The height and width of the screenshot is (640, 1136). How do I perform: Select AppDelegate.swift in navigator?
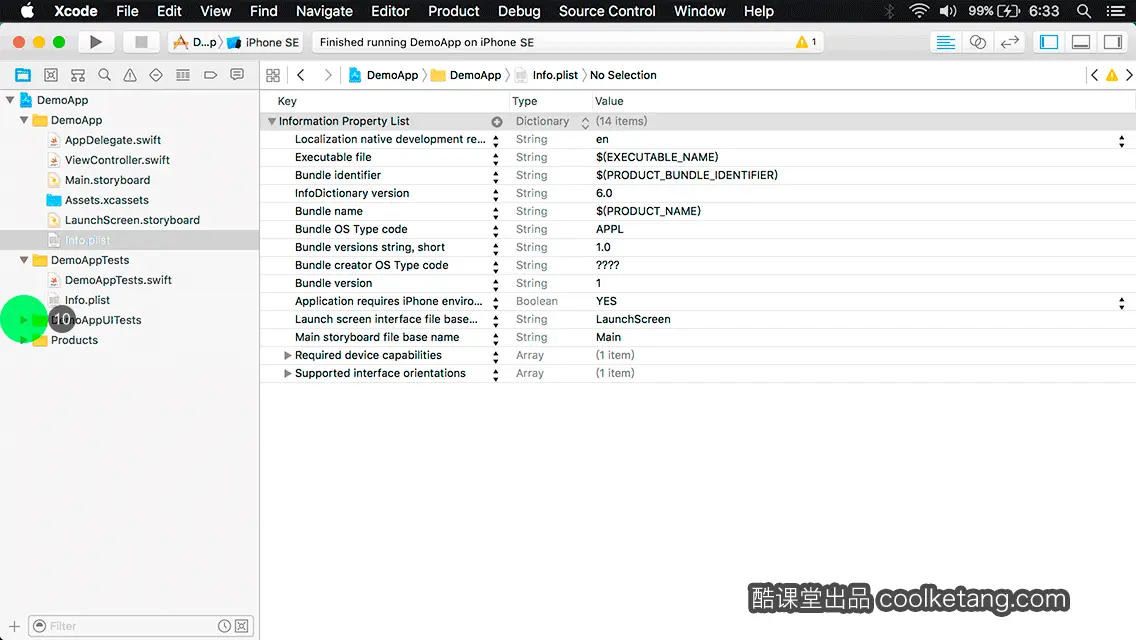point(112,140)
